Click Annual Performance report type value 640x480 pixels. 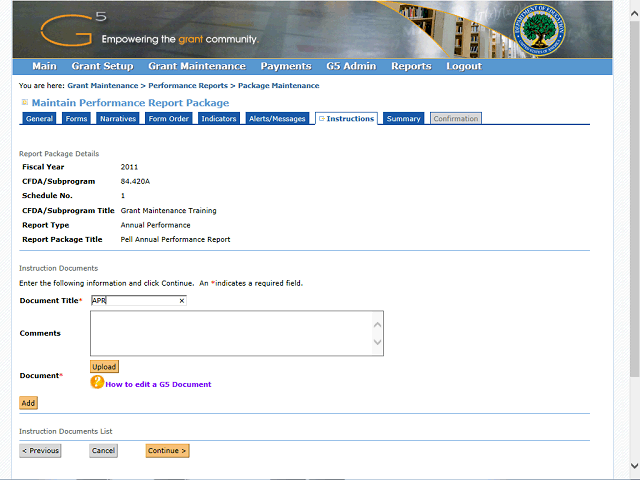coord(156,225)
